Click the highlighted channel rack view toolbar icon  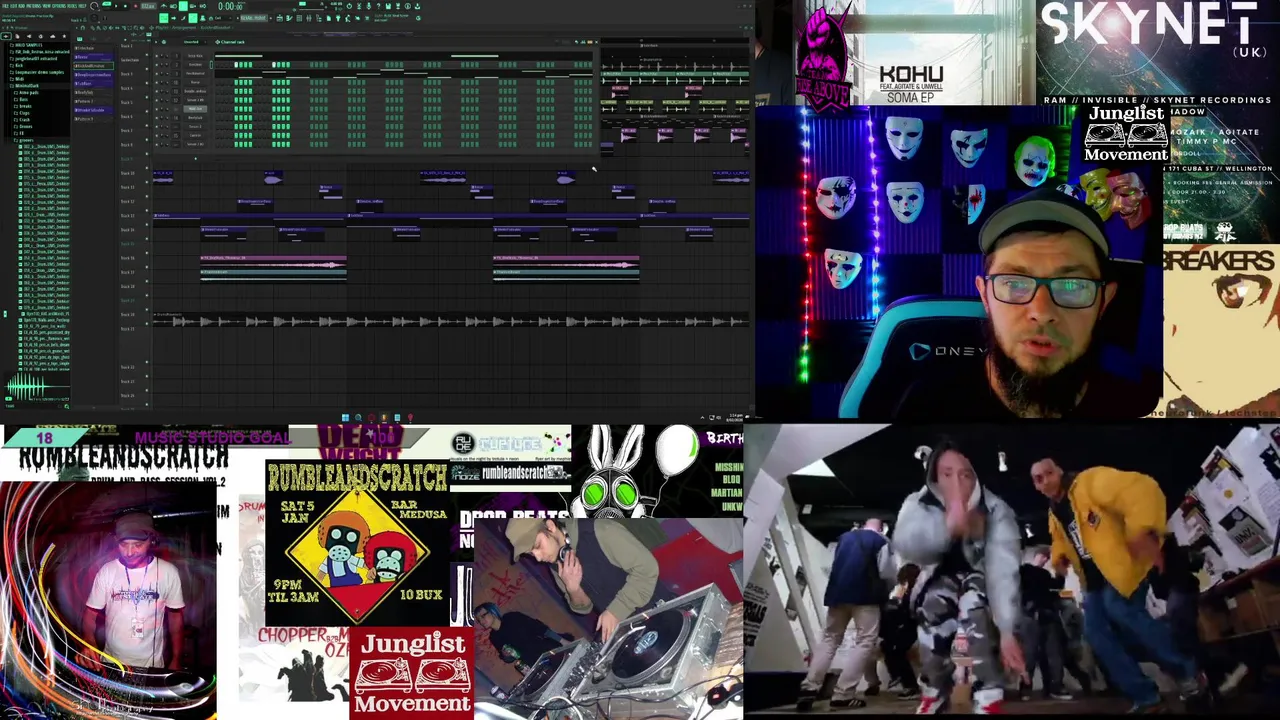click(193, 18)
